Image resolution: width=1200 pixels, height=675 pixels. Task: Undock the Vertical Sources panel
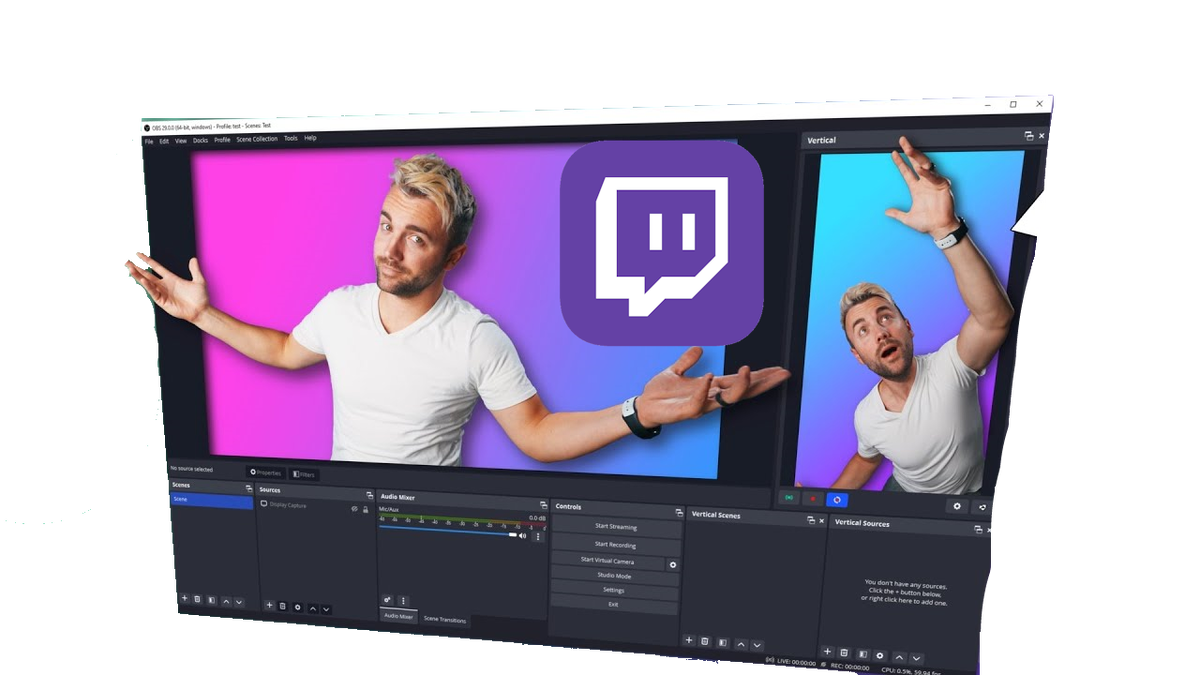click(x=978, y=529)
